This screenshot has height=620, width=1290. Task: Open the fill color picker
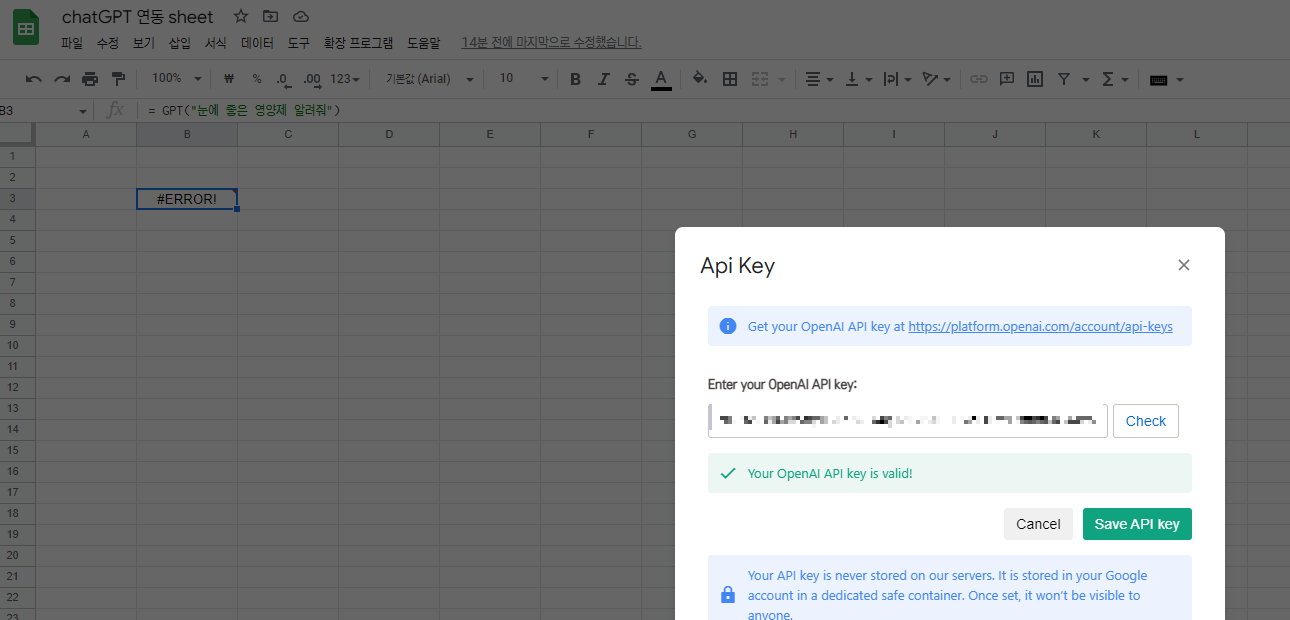point(700,79)
